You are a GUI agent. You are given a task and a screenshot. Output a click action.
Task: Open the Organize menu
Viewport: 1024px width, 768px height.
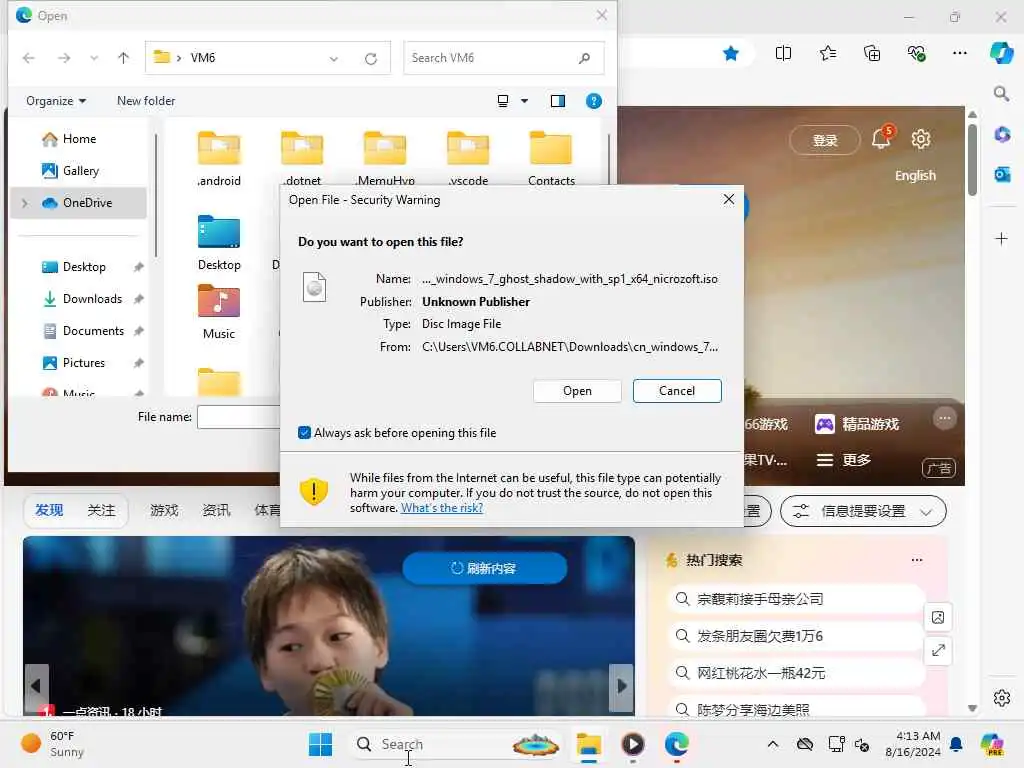(56, 101)
